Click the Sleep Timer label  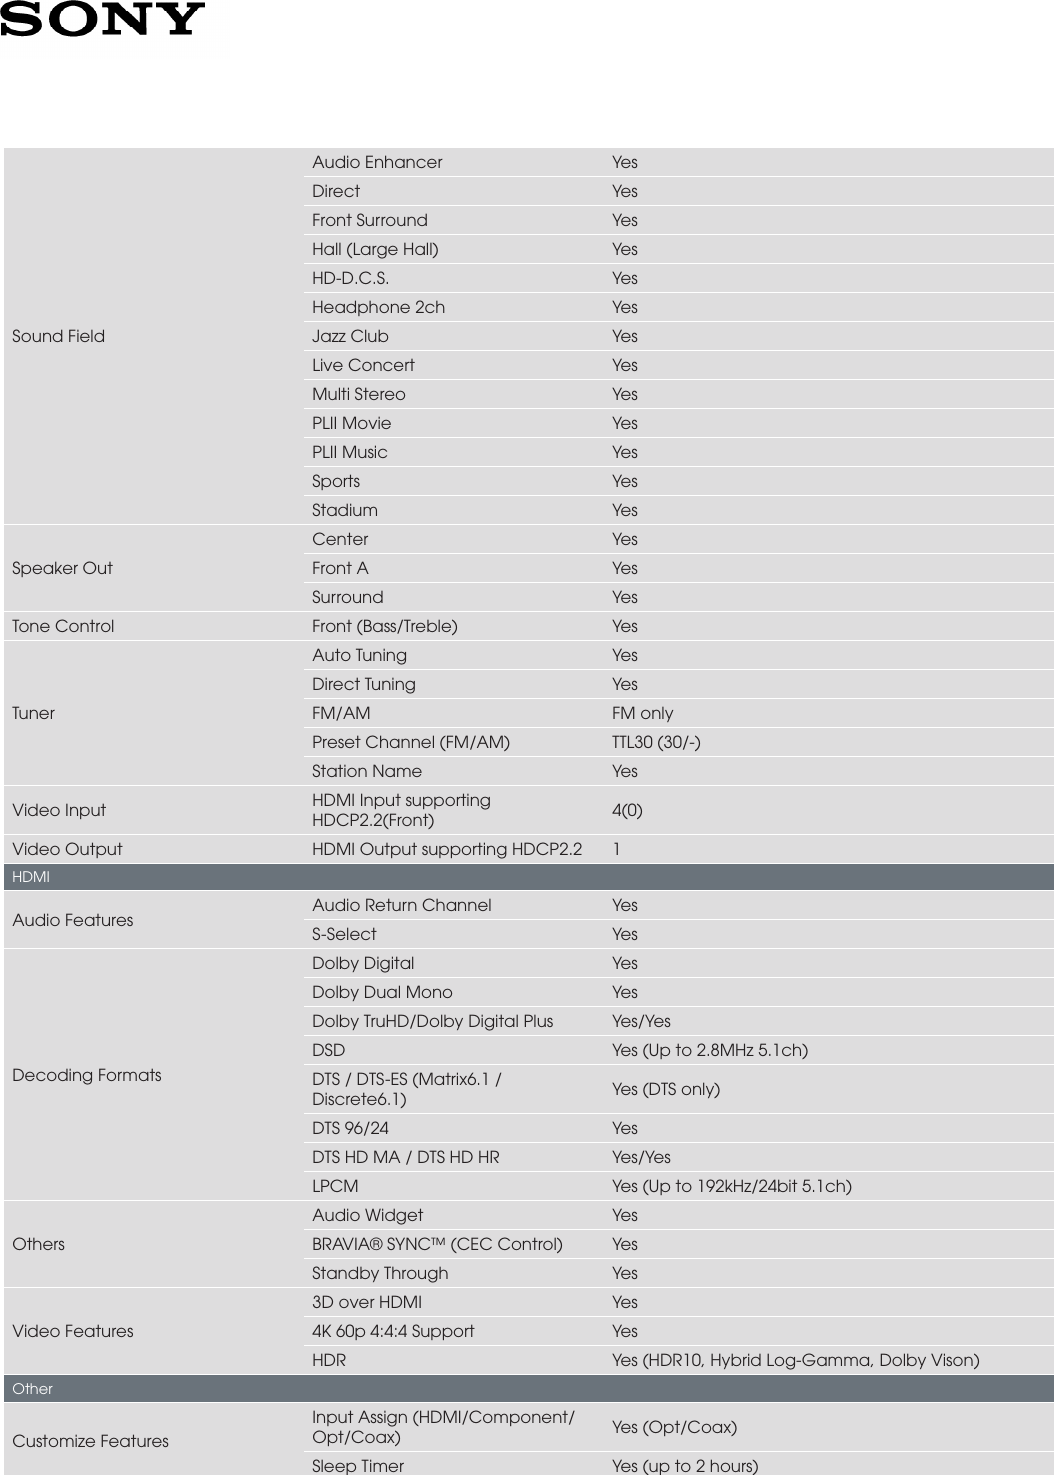click(358, 1466)
